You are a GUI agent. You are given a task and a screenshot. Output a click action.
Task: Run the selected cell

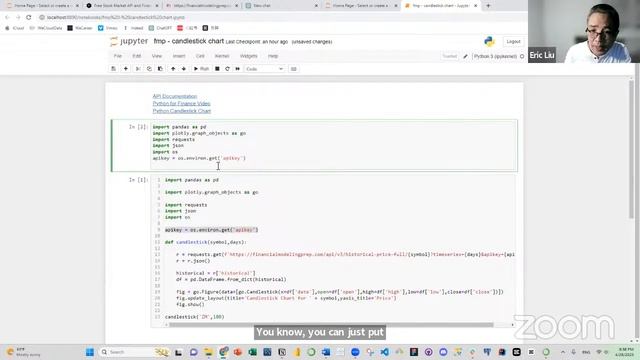(201, 69)
